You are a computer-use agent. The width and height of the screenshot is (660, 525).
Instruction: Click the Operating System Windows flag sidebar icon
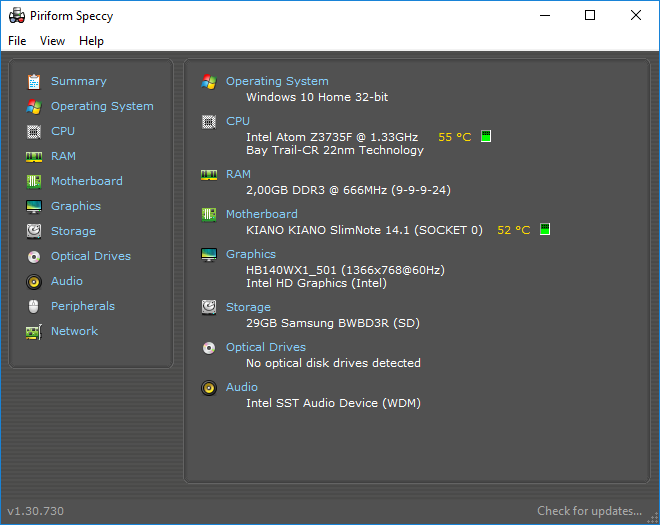point(34,107)
